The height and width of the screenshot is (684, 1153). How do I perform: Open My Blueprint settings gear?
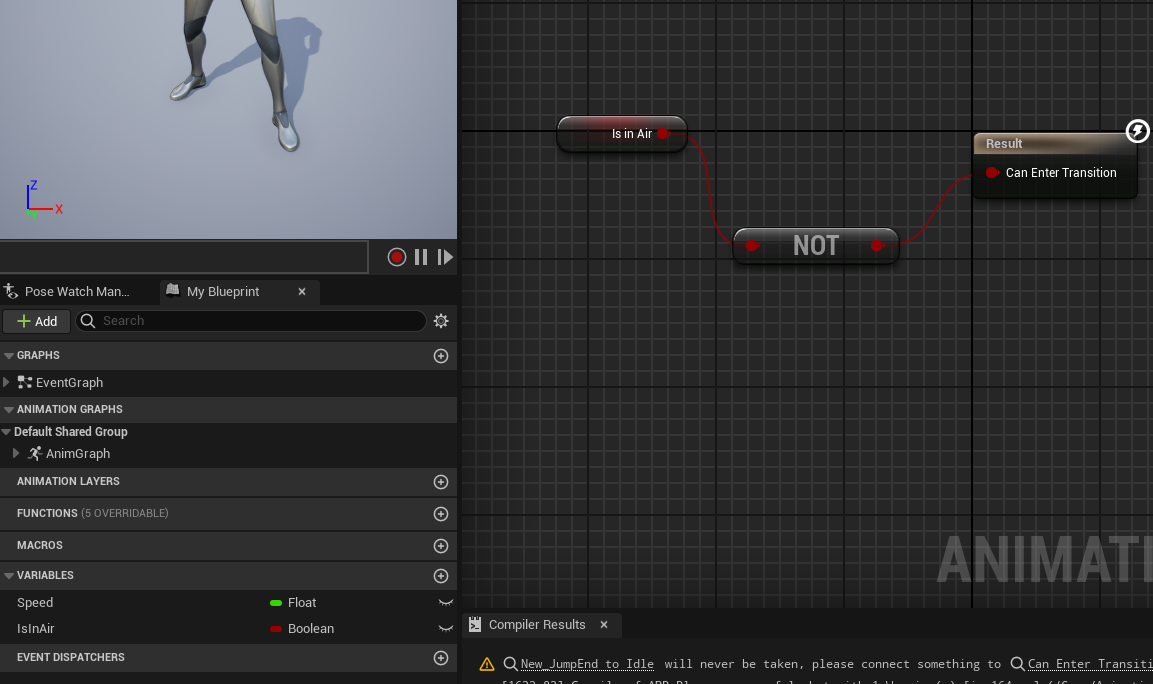(x=441, y=321)
